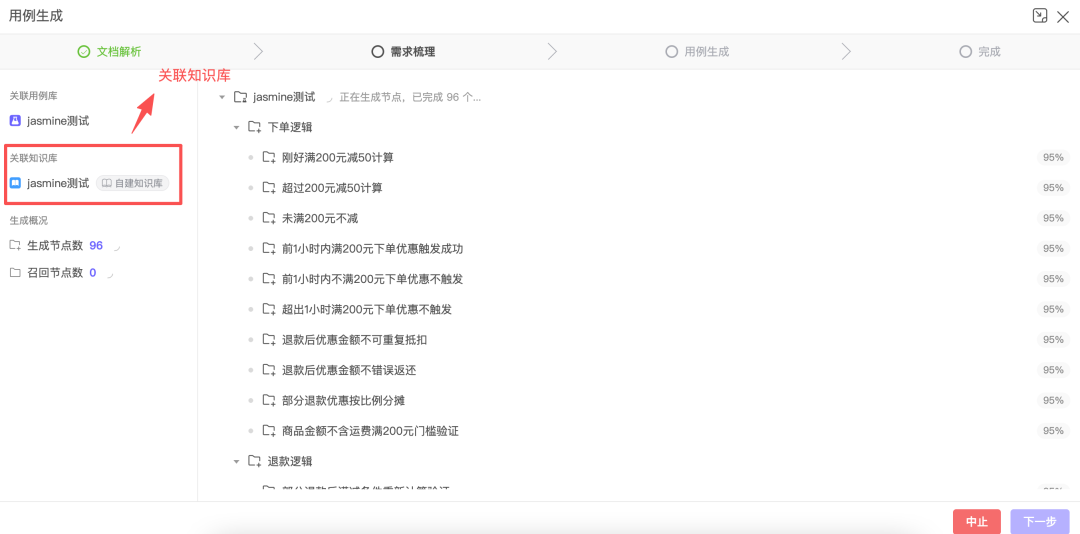Collapse the 退款逻辑 node
Image resolution: width=1080 pixels, height=534 pixels.
pos(236,461)
